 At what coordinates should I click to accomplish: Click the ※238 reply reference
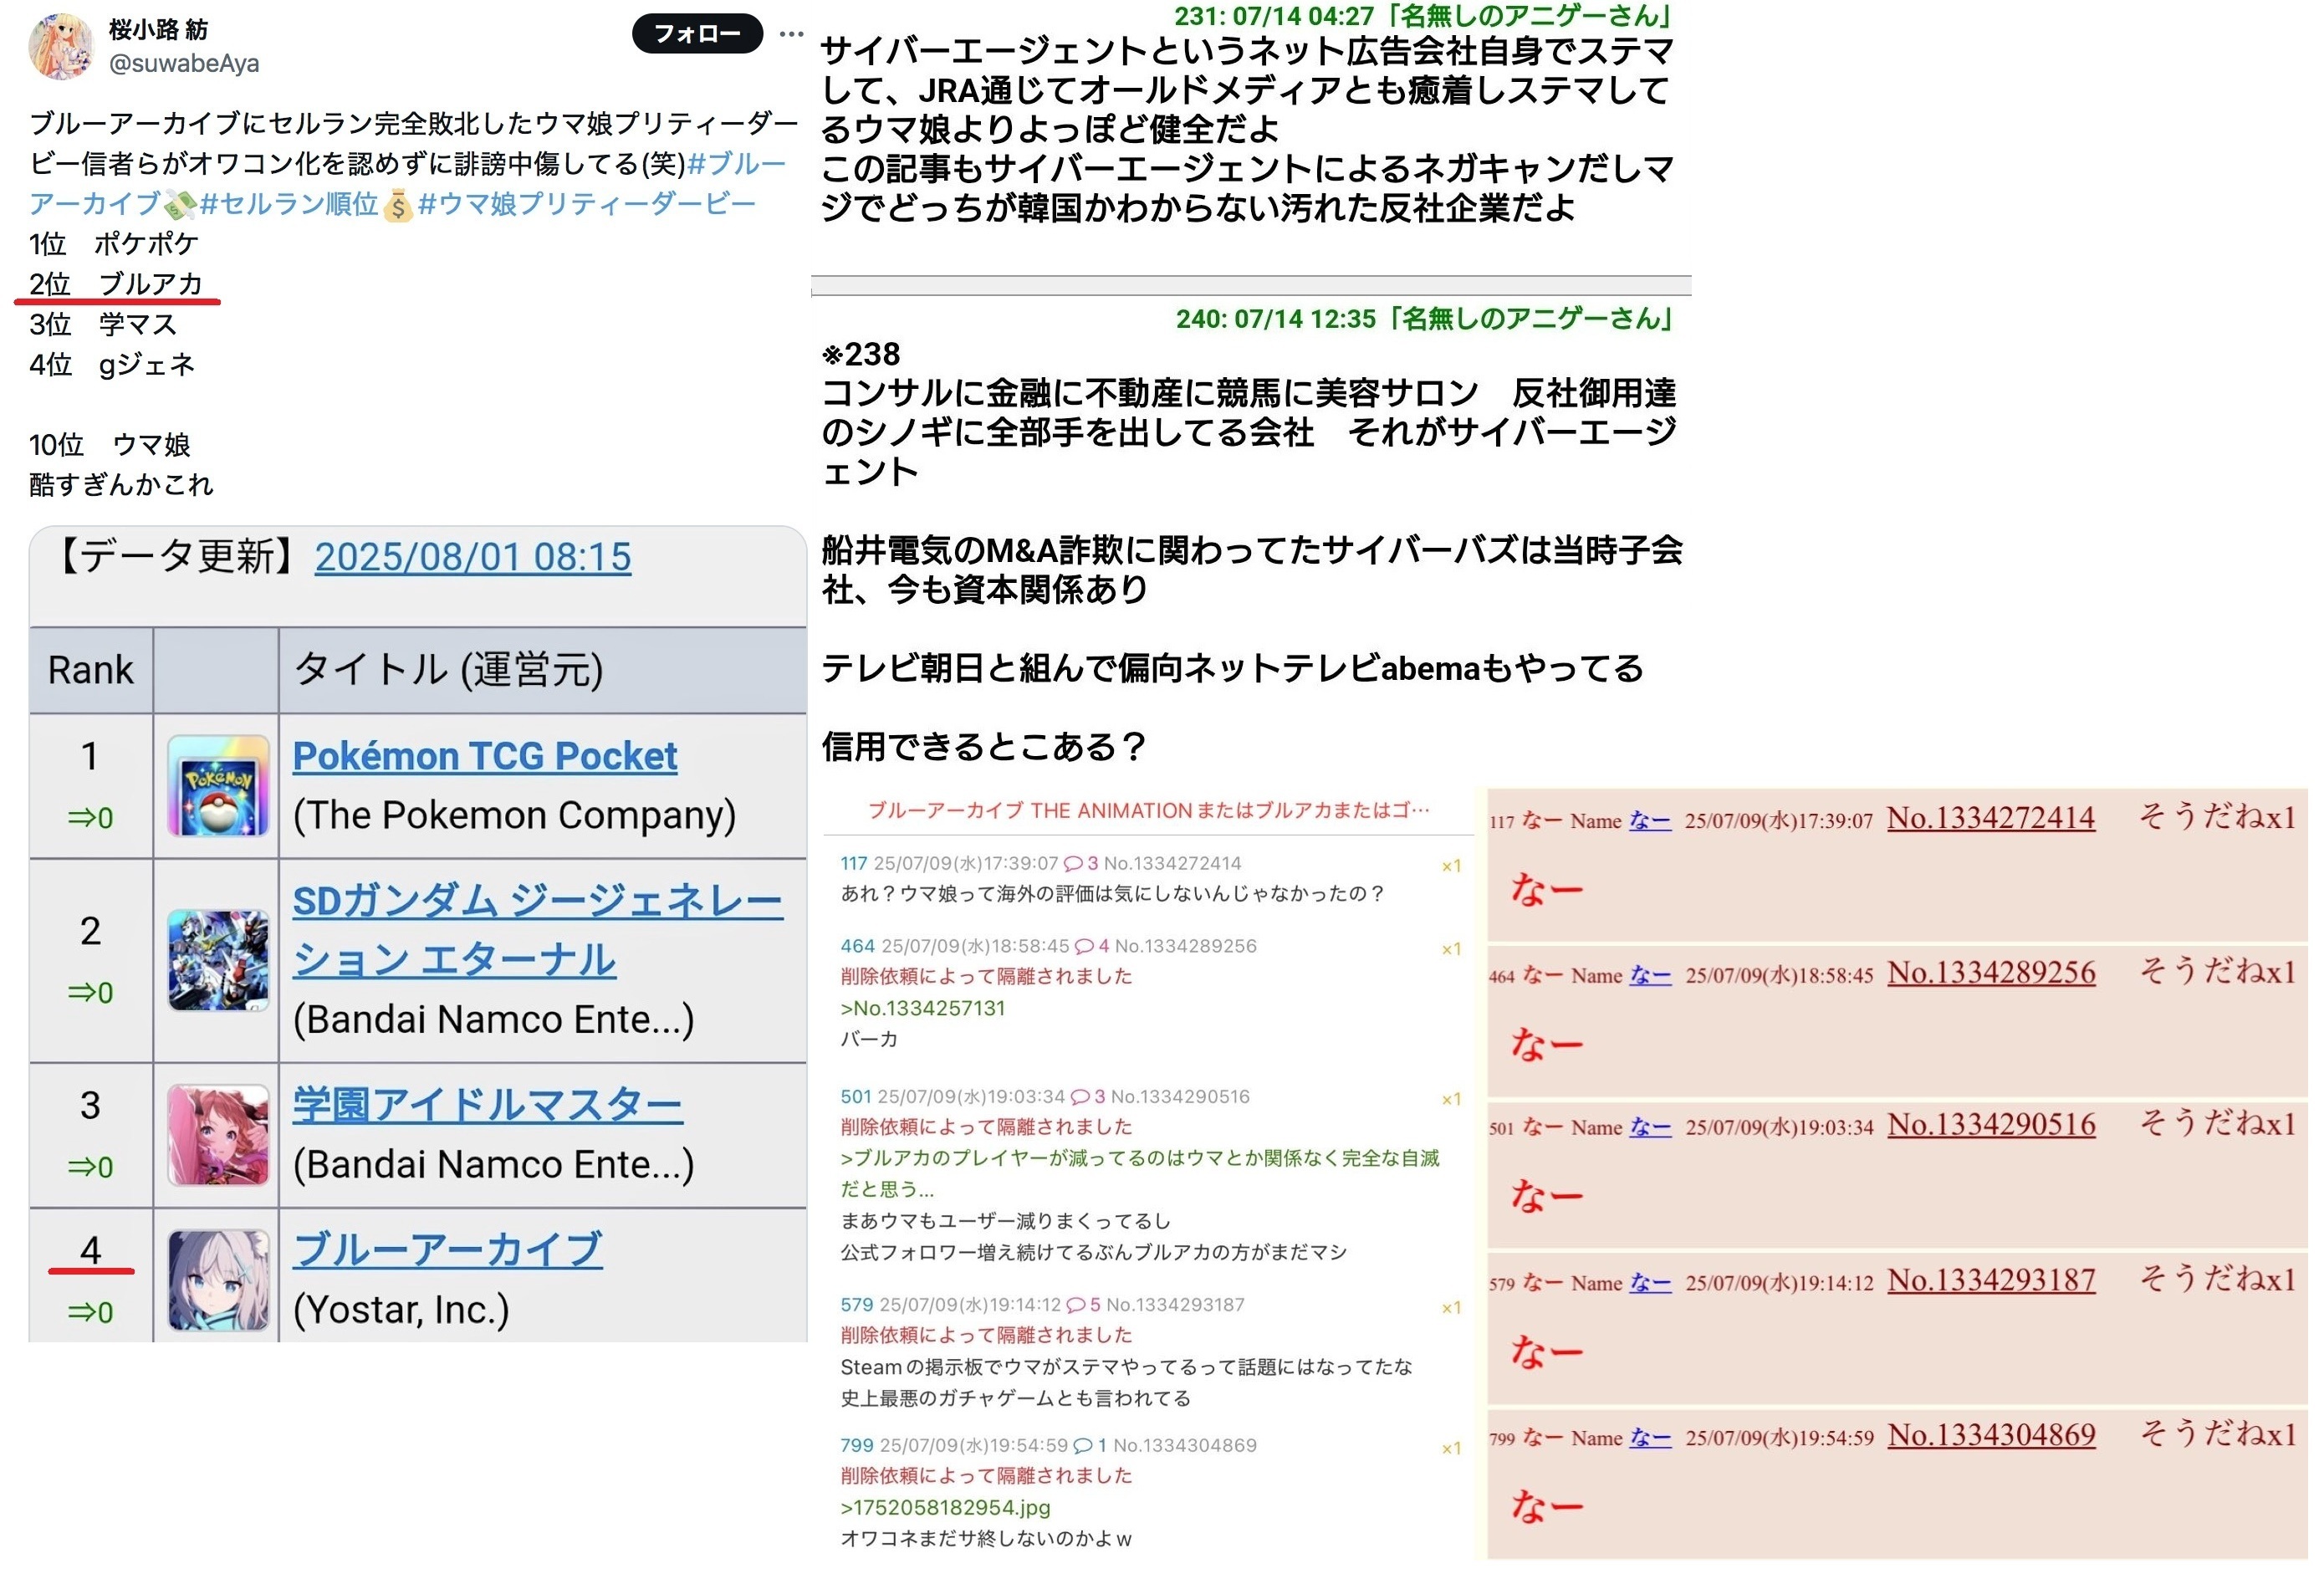[860, 354]
